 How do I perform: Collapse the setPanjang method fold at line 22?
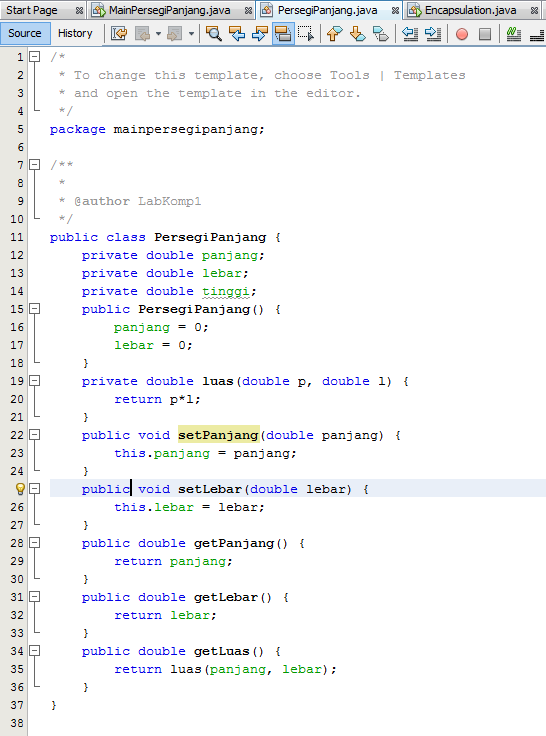click(x=34, y=435)
